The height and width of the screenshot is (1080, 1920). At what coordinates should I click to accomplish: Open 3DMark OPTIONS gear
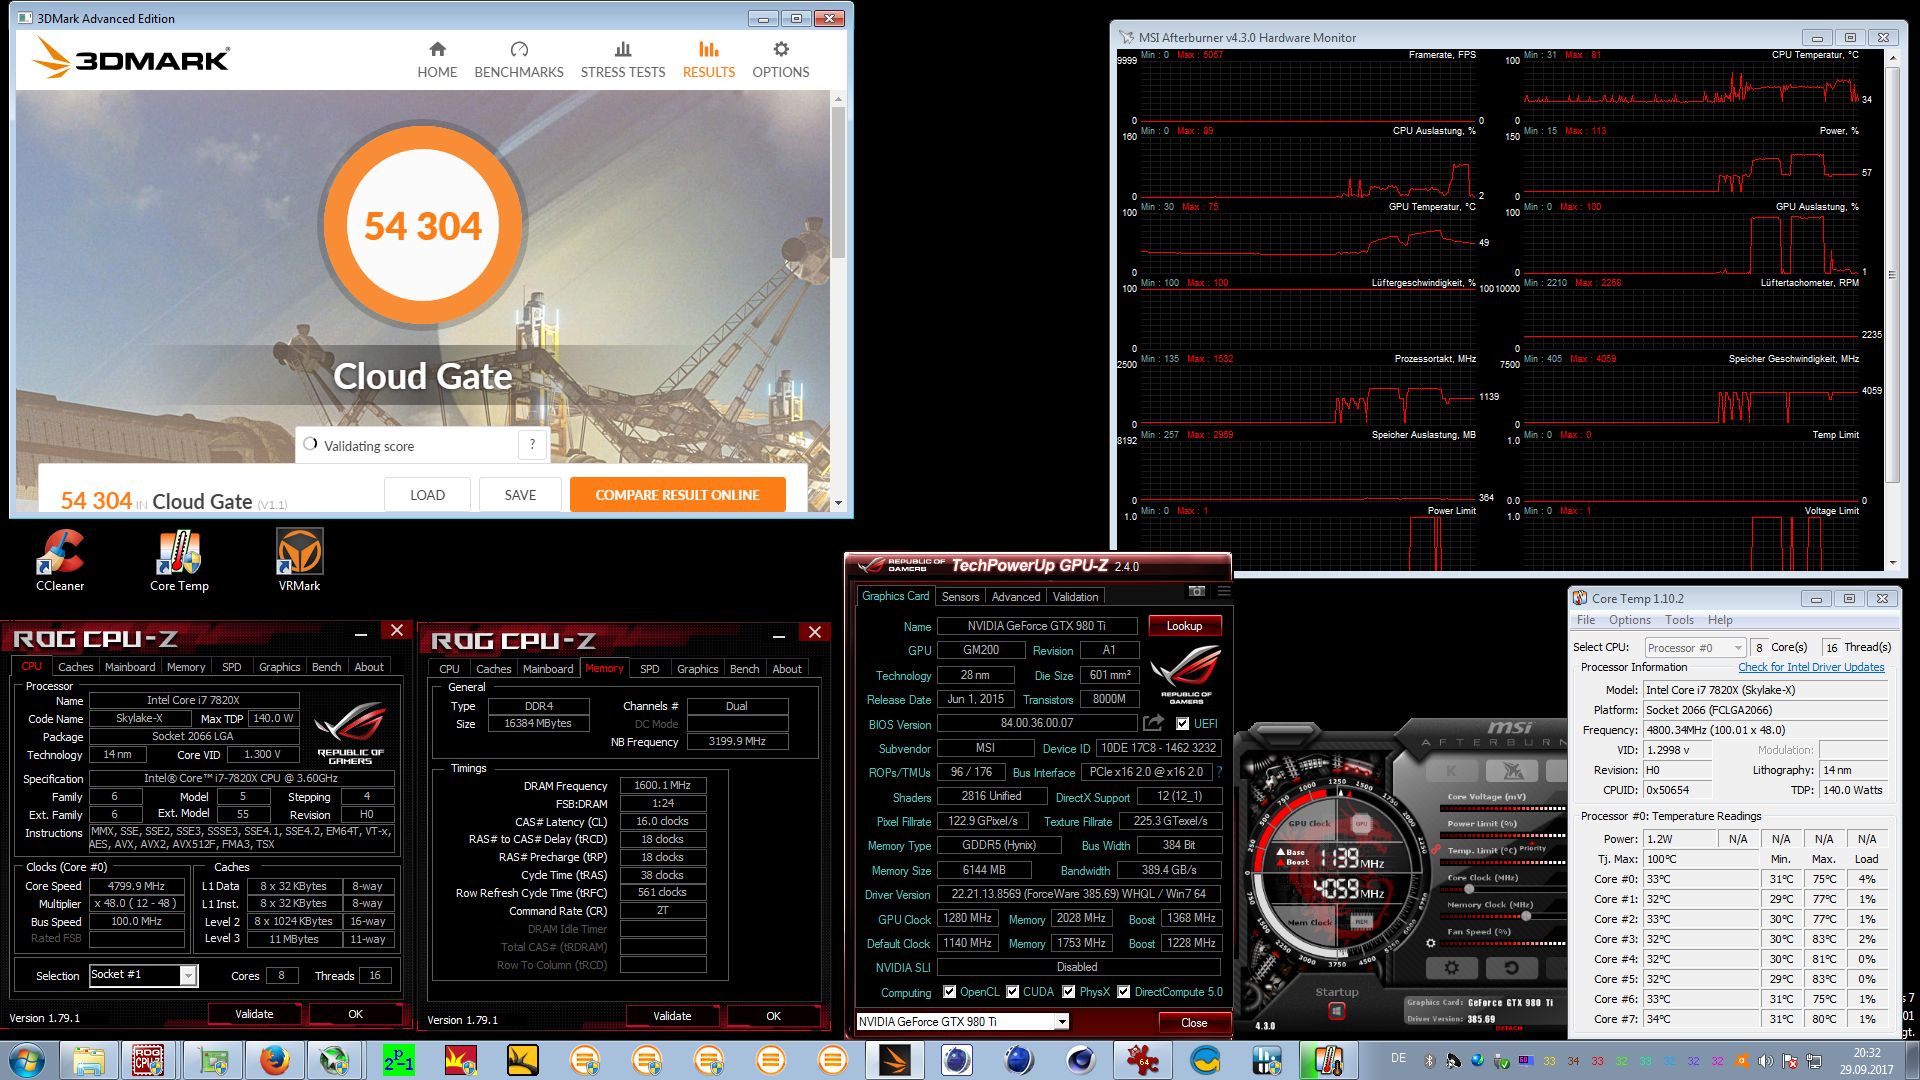(x=781, y=60)
